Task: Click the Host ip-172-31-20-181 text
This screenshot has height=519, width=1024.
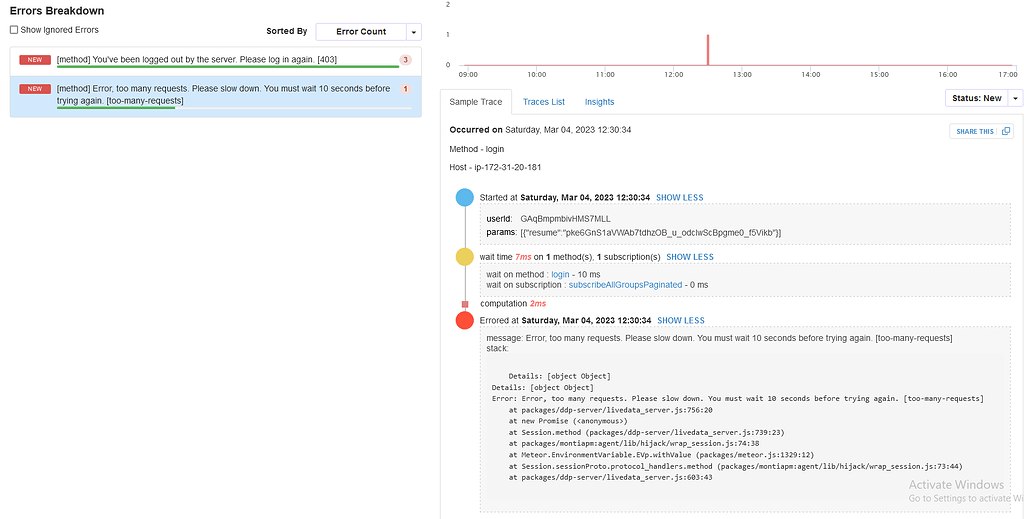Action: (495, 168)
